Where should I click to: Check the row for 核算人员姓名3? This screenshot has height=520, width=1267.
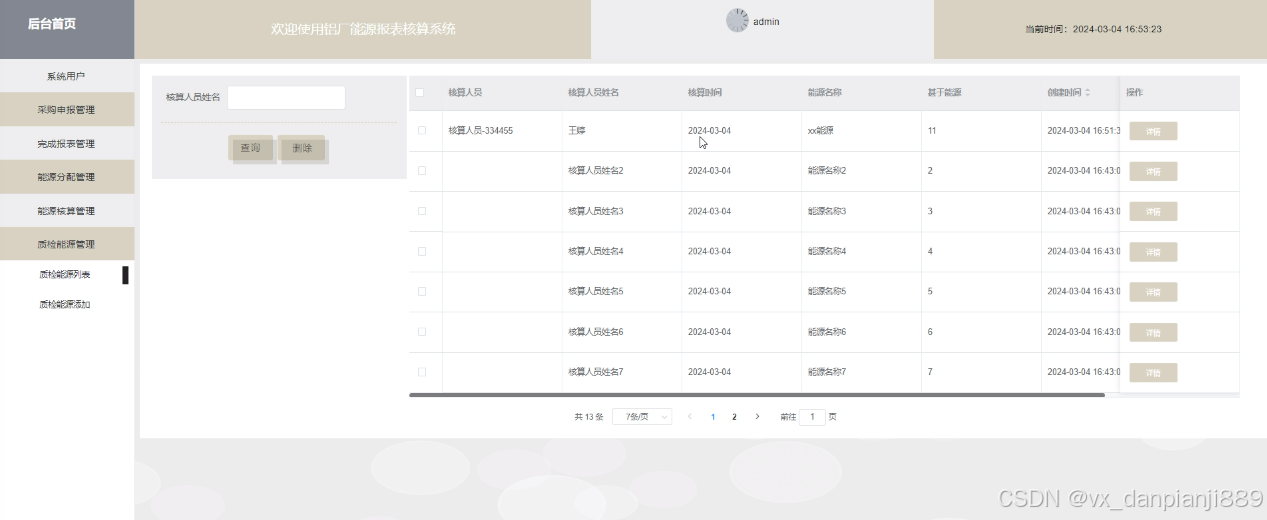[422, 211]
